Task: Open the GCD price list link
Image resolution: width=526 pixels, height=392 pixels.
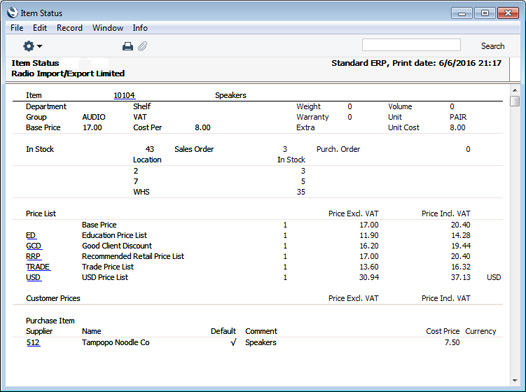Action: [34, 246]
